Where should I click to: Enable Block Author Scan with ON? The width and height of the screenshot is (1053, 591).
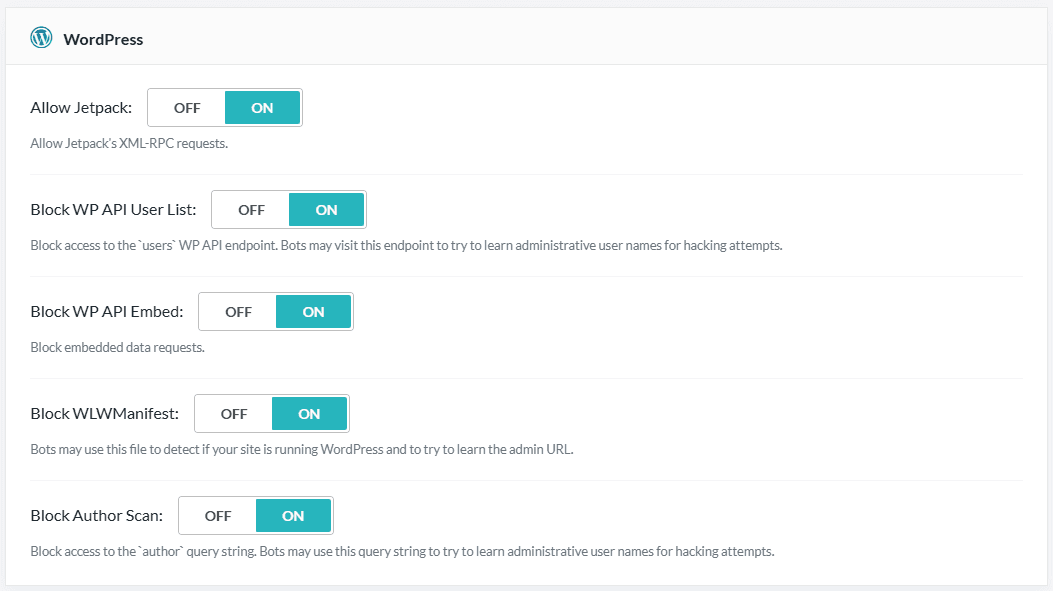pyautogui.click(x=293, y=516)
